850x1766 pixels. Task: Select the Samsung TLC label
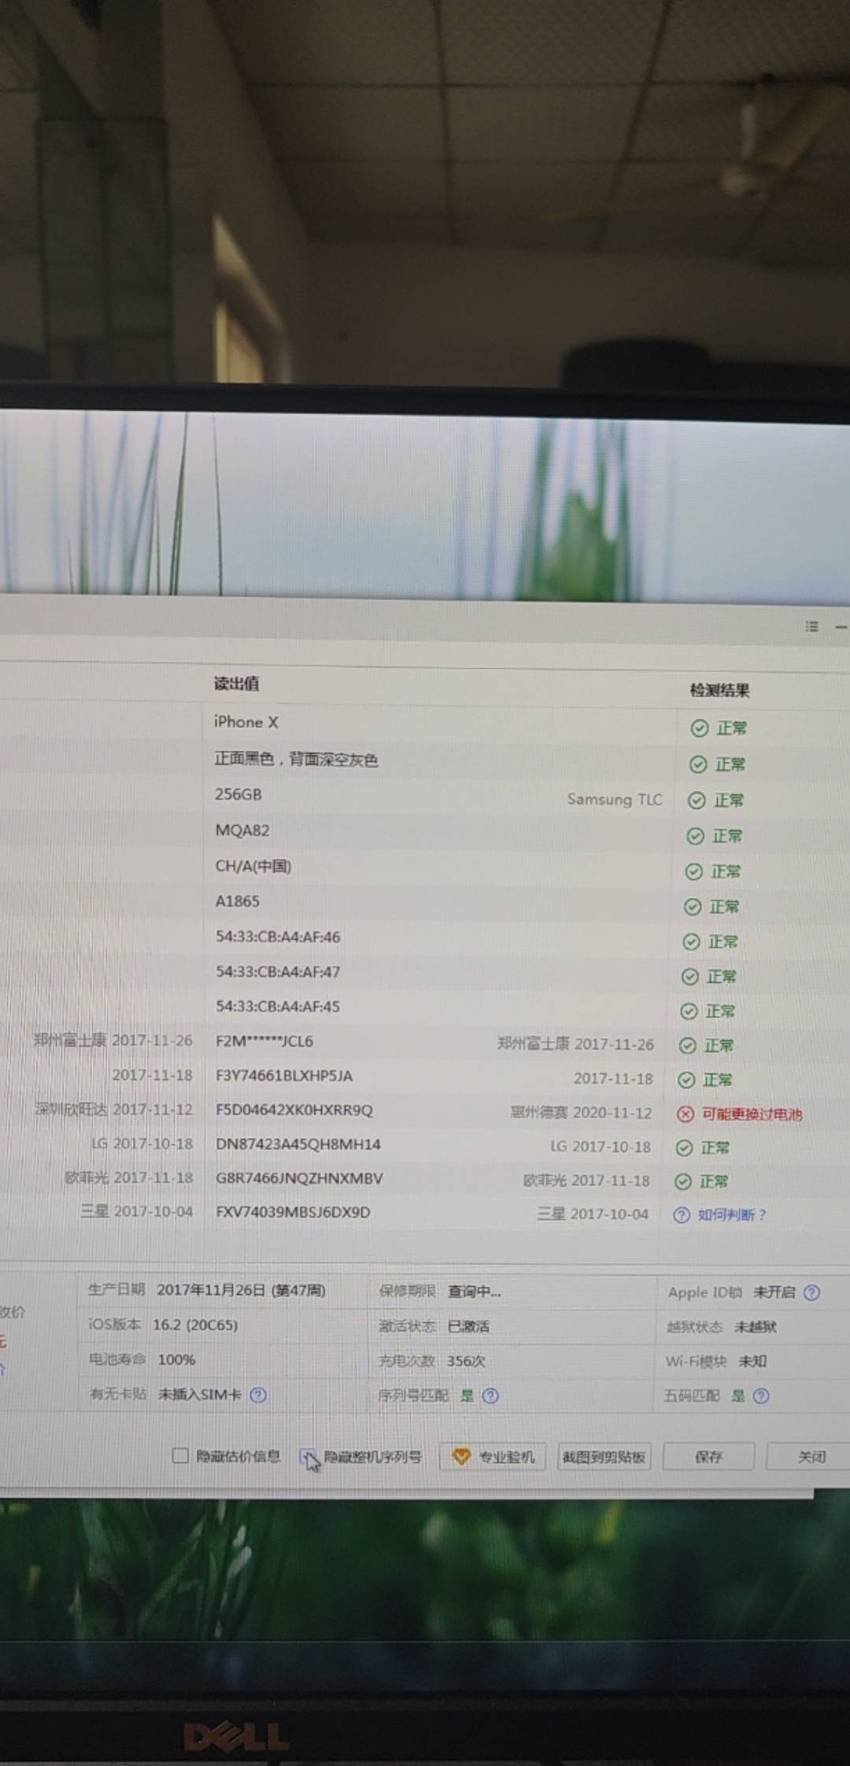614,799
